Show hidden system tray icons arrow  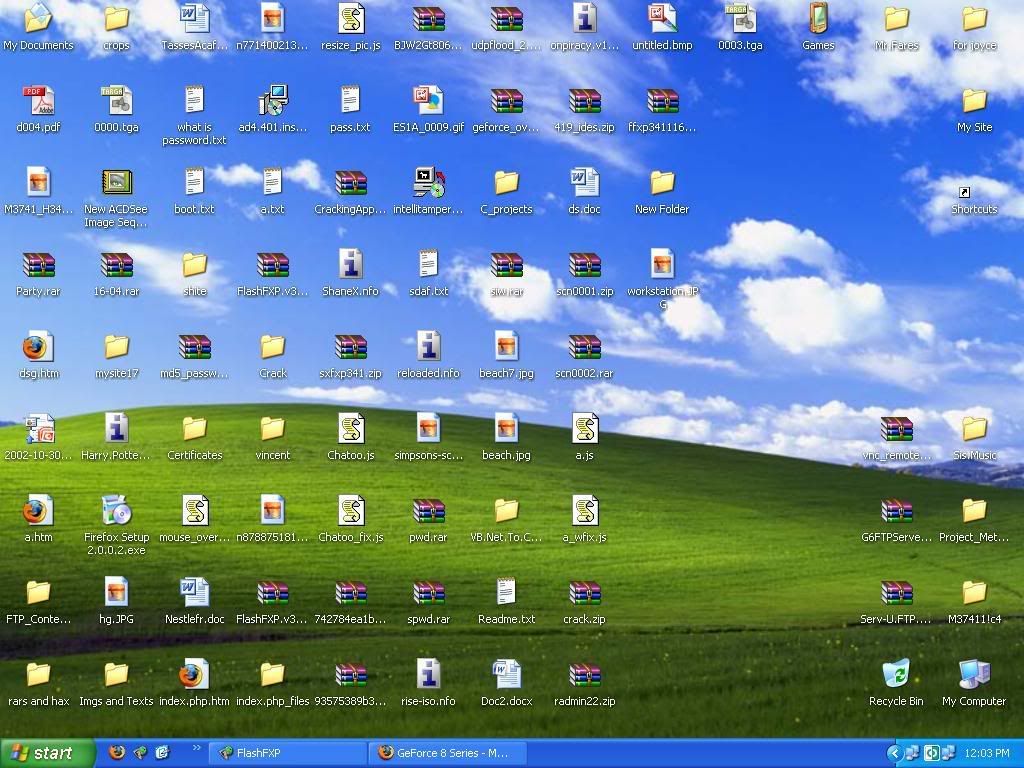pos(895,753)
